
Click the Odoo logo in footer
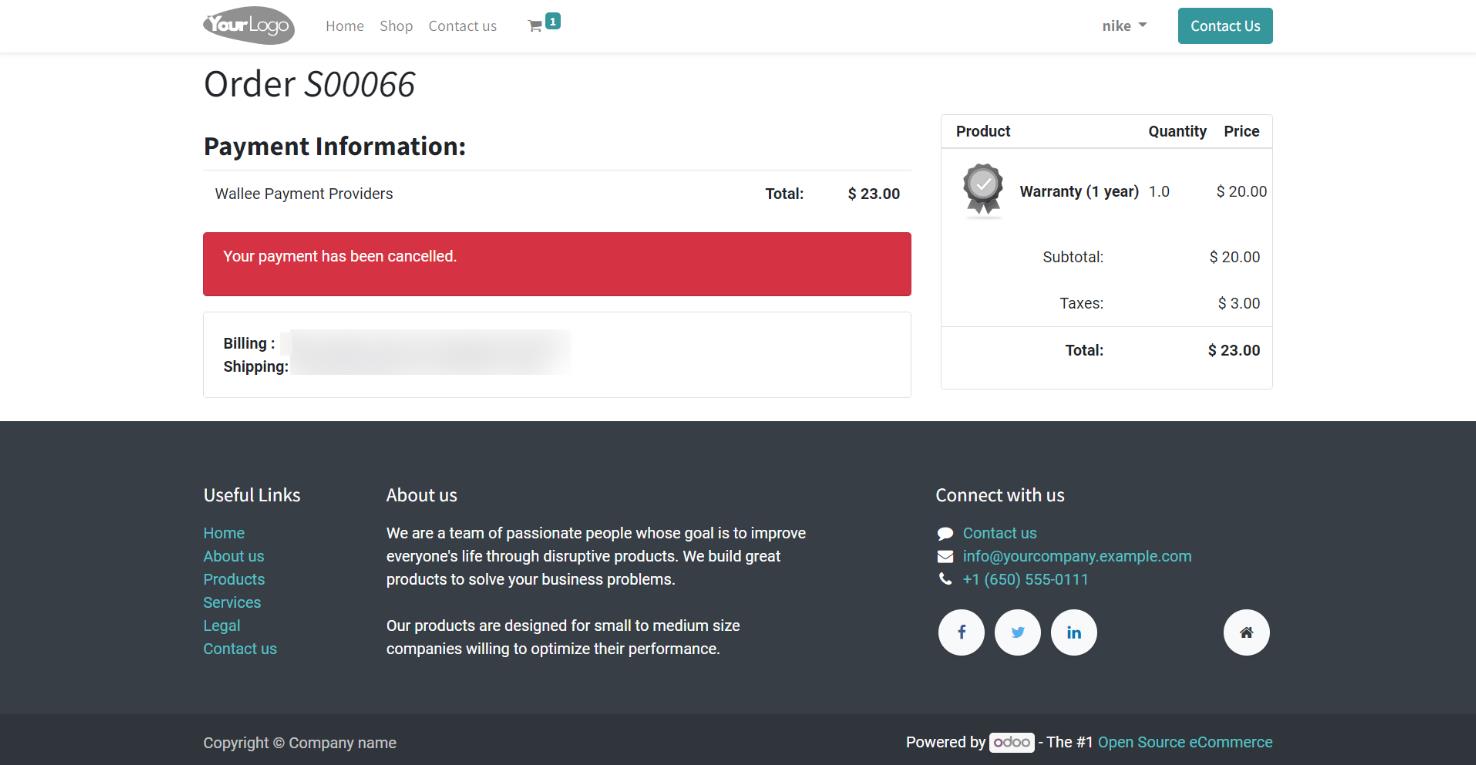pos(1011,742)
